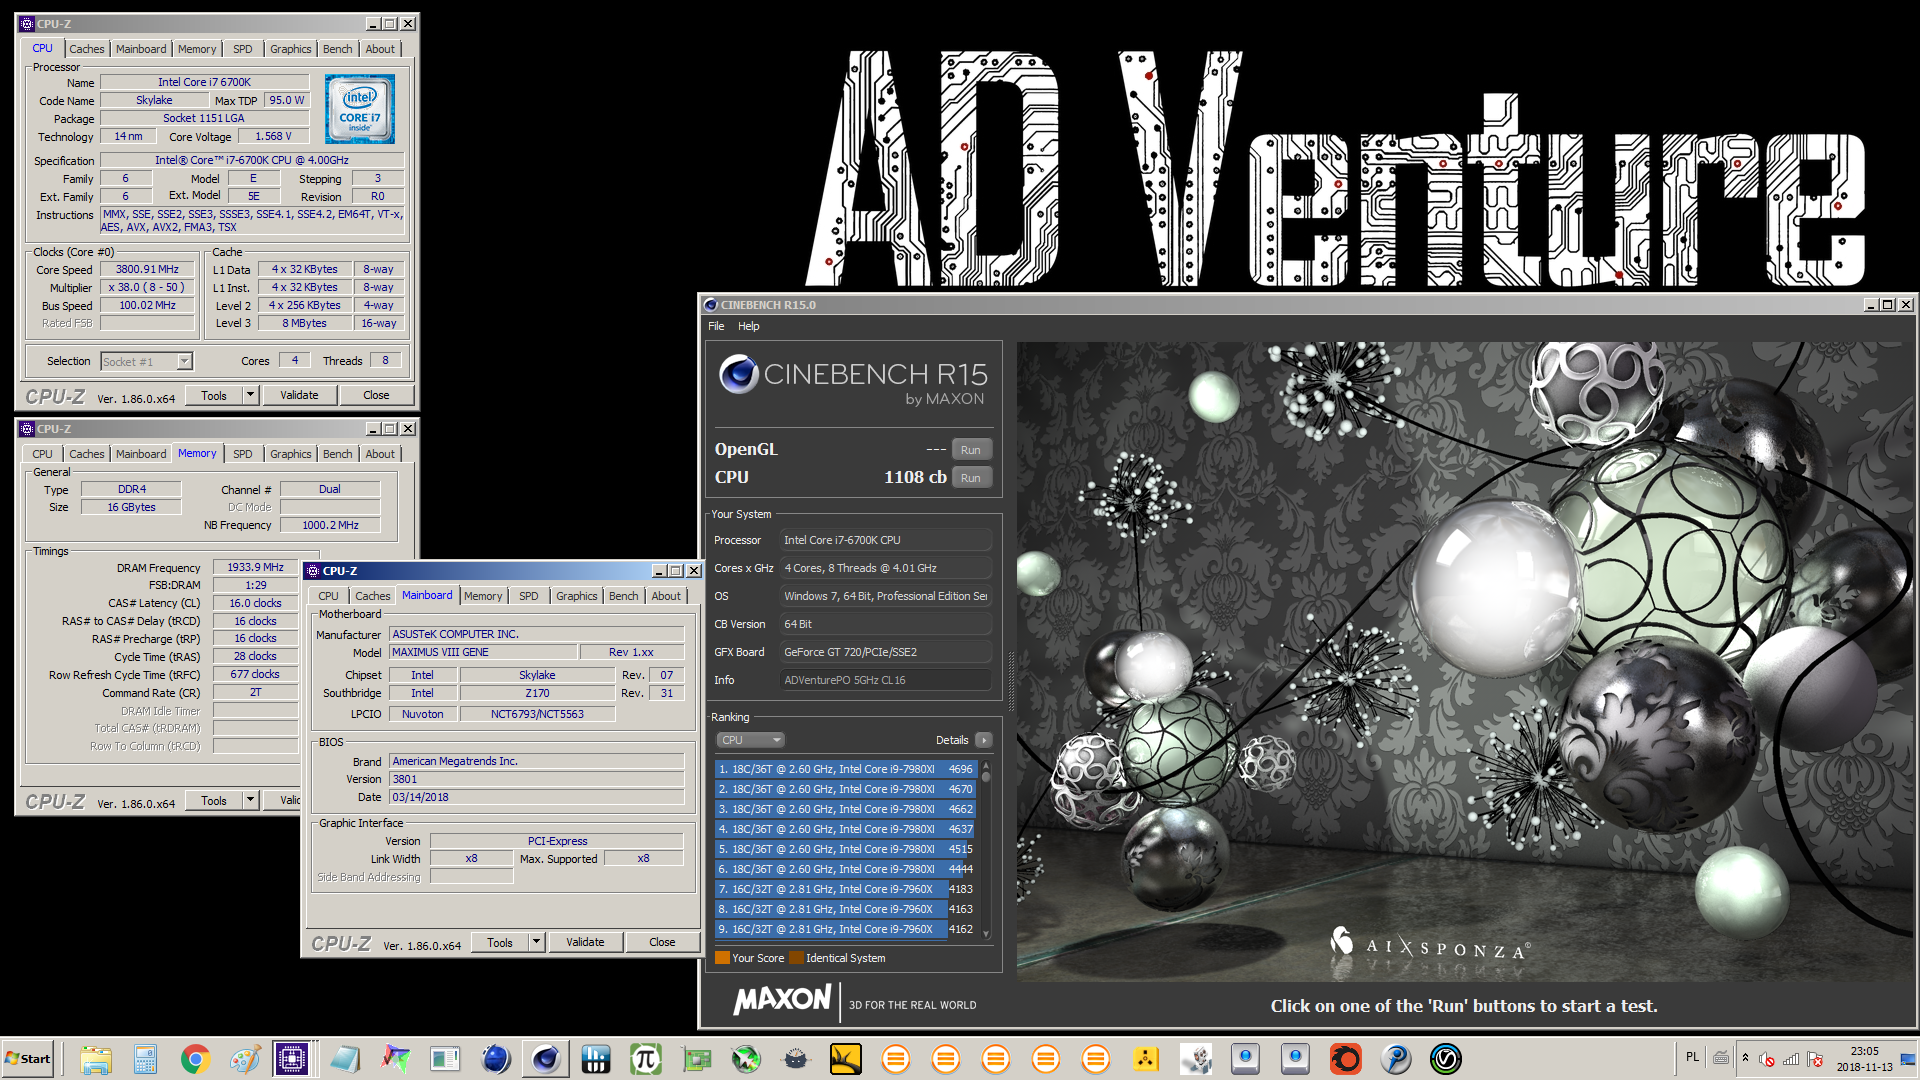Click the muted volume tray icon
This screenshot has width=1920, height=1080.
tap(1767, 1059)
